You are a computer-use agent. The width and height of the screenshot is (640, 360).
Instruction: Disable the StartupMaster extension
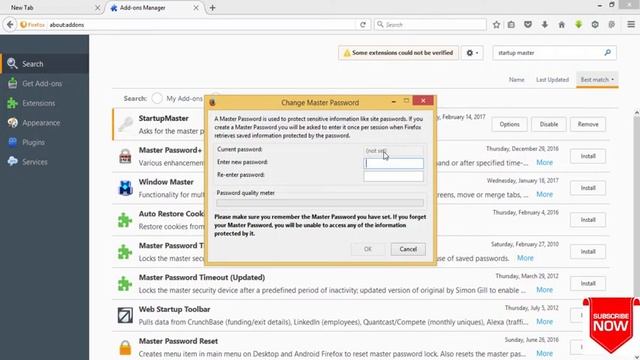[549, 124]
